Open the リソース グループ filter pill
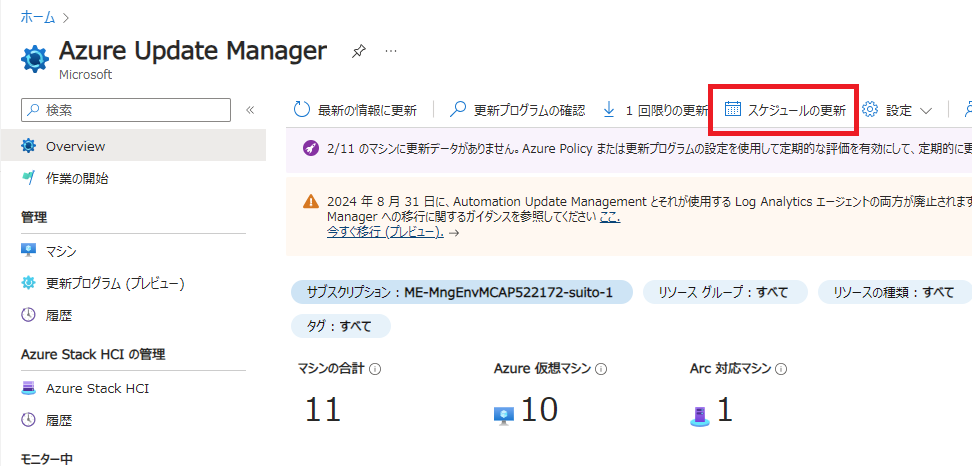The height and width of the screenshot is (466, 972). click(724, 292)
